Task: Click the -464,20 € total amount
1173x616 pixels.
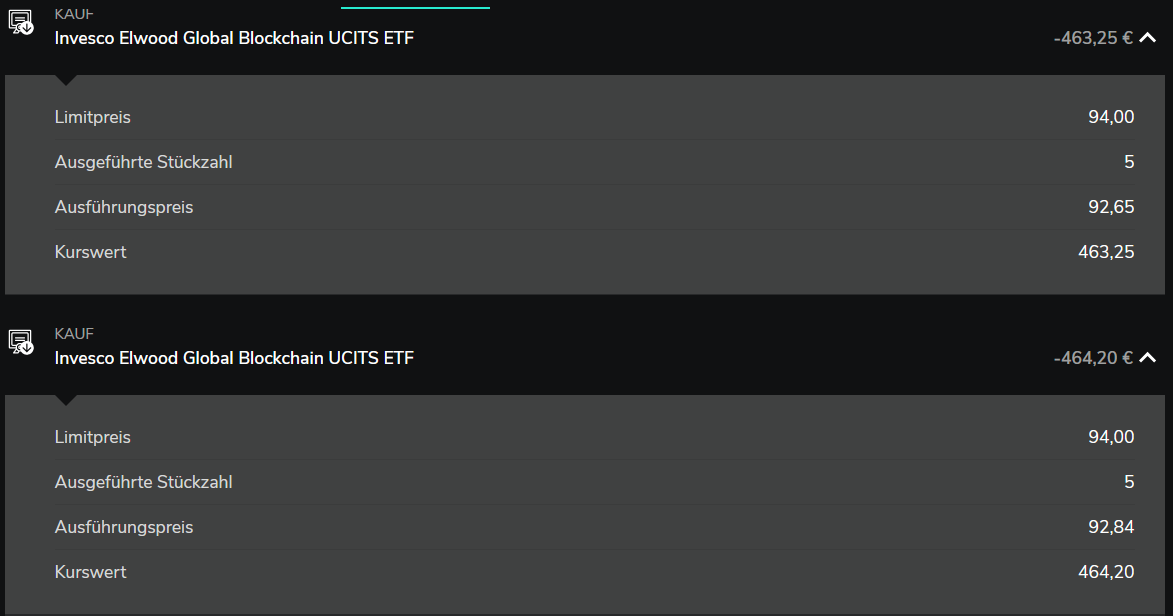Action: click(x=1092, y=358)
